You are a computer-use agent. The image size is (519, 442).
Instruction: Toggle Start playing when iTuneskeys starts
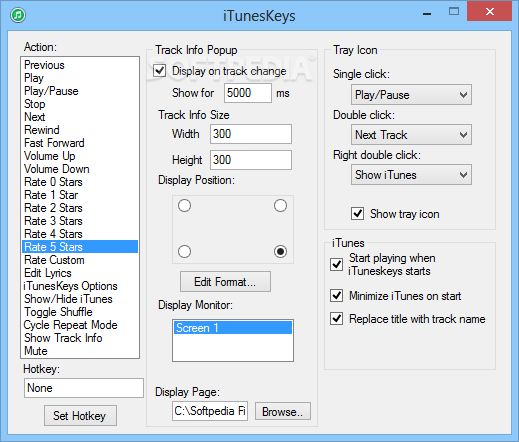336,264
